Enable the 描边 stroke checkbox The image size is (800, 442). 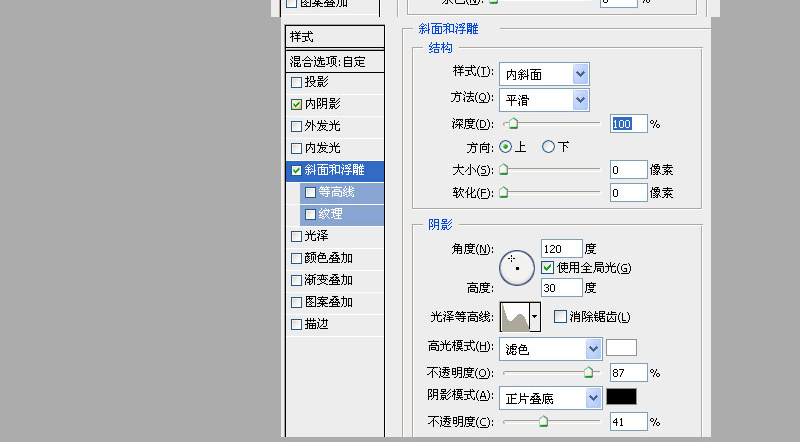click(296, 324)
